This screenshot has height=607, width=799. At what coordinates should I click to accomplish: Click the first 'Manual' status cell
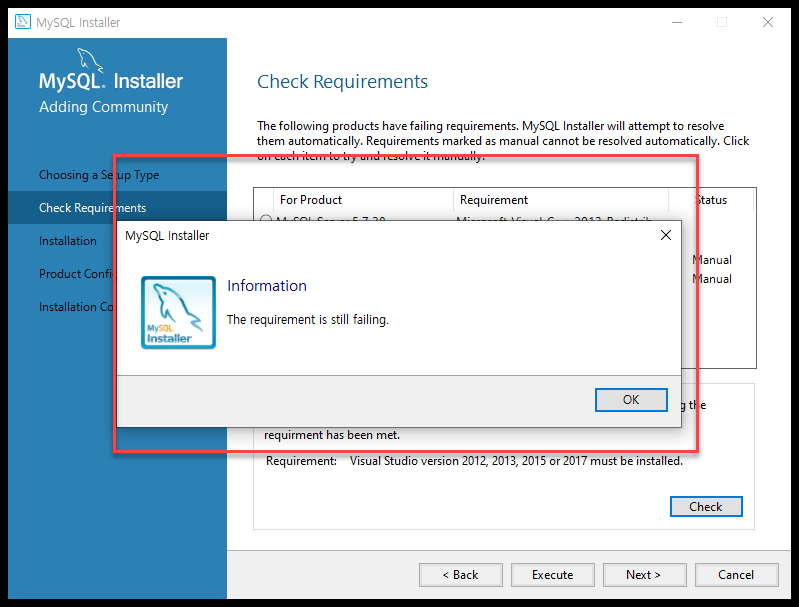point(712,260)
